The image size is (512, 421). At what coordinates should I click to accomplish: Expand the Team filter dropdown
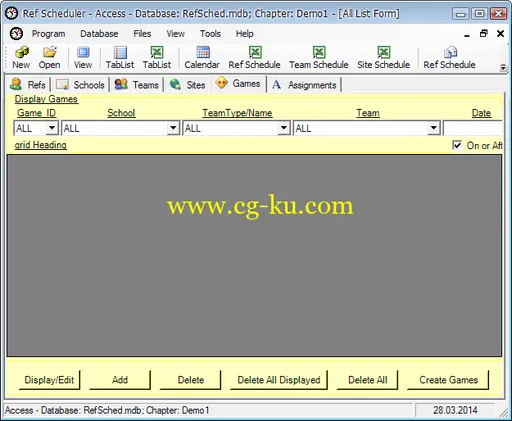[x=433, y=128]
